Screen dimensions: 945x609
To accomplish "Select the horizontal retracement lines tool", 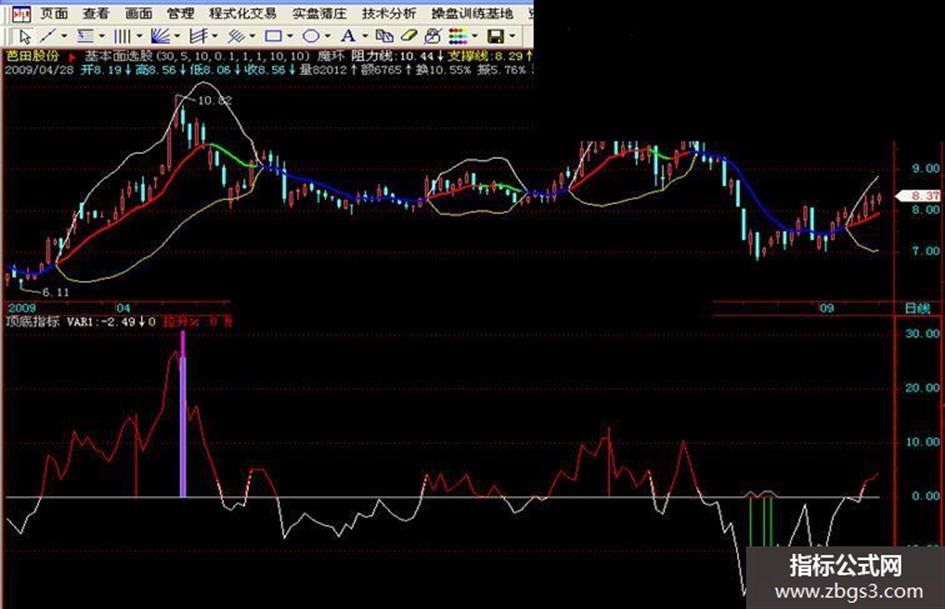I will tap(85, 37).
